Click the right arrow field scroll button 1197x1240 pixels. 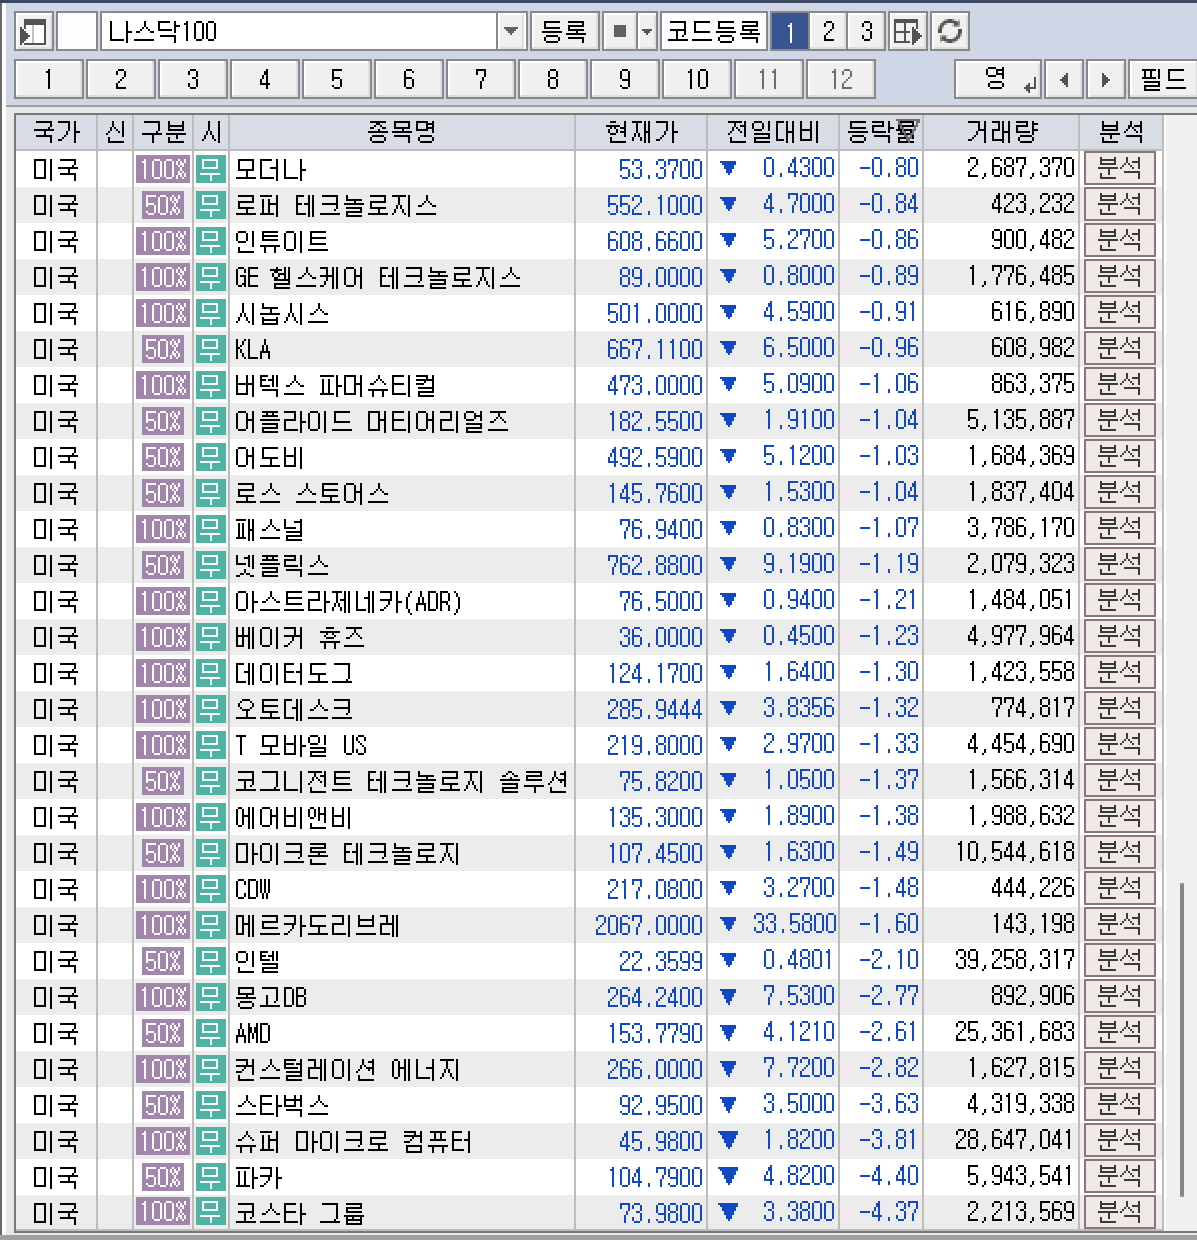(1105, 78)
